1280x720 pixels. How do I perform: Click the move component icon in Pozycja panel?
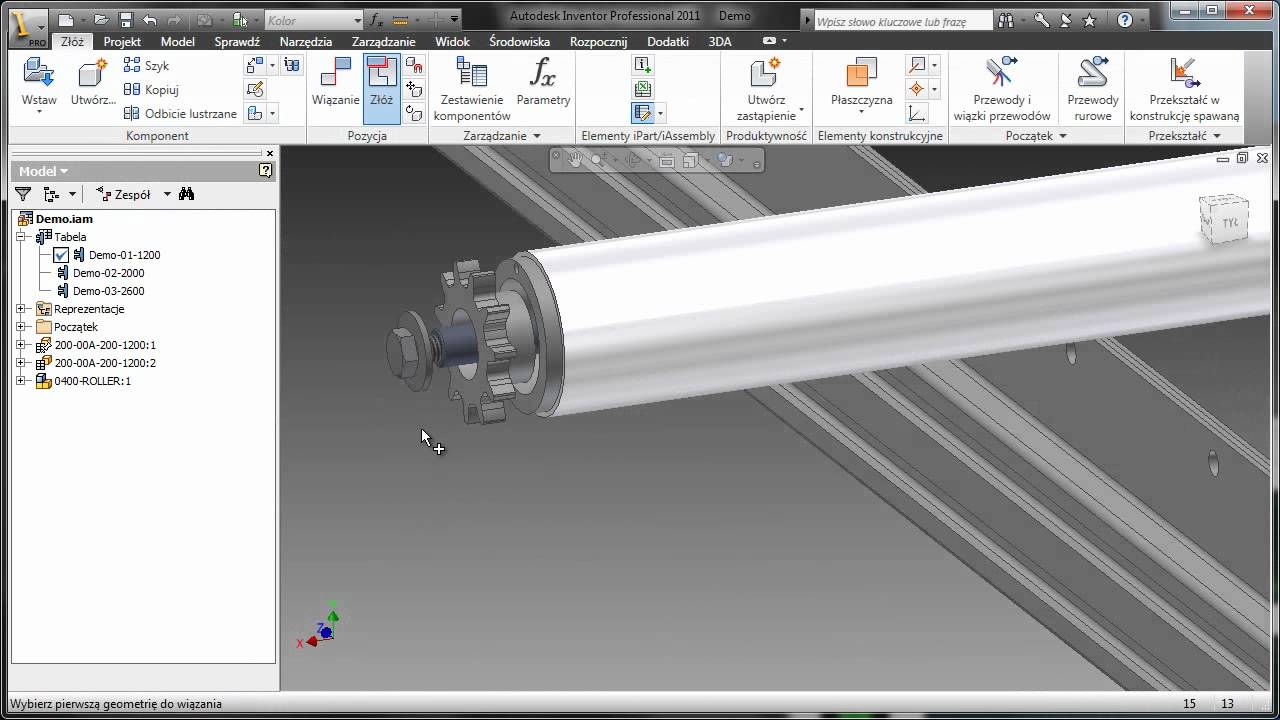point(415,89)
